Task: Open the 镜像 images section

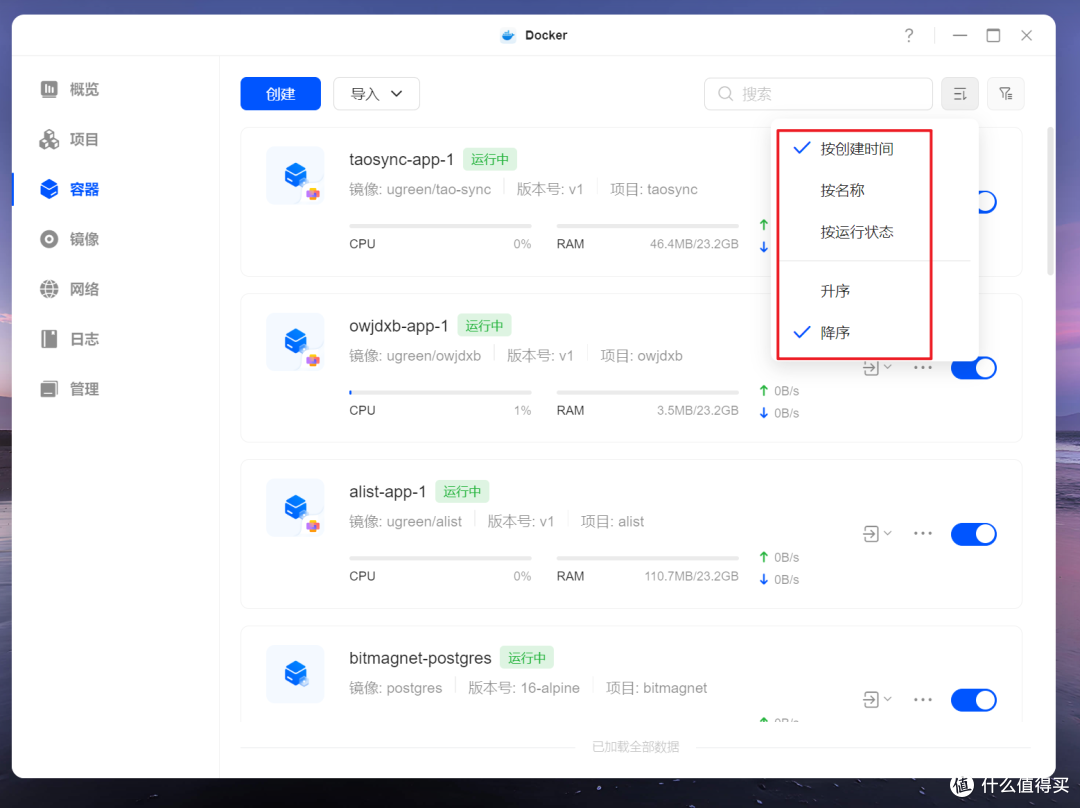Action: [x=70, y=239]
